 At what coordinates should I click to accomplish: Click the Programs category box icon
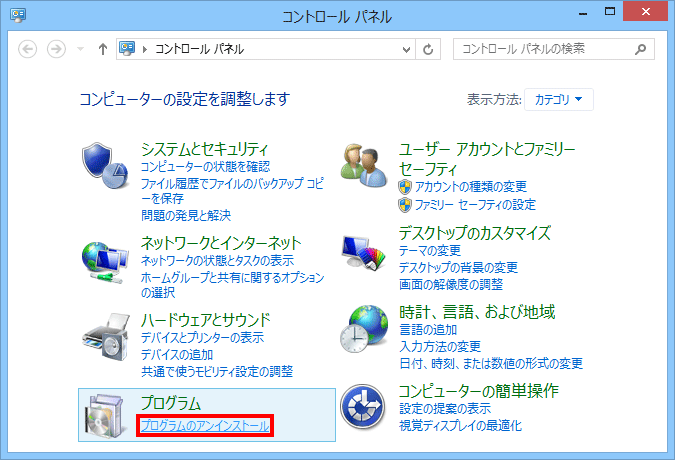(x=105, y=414)
